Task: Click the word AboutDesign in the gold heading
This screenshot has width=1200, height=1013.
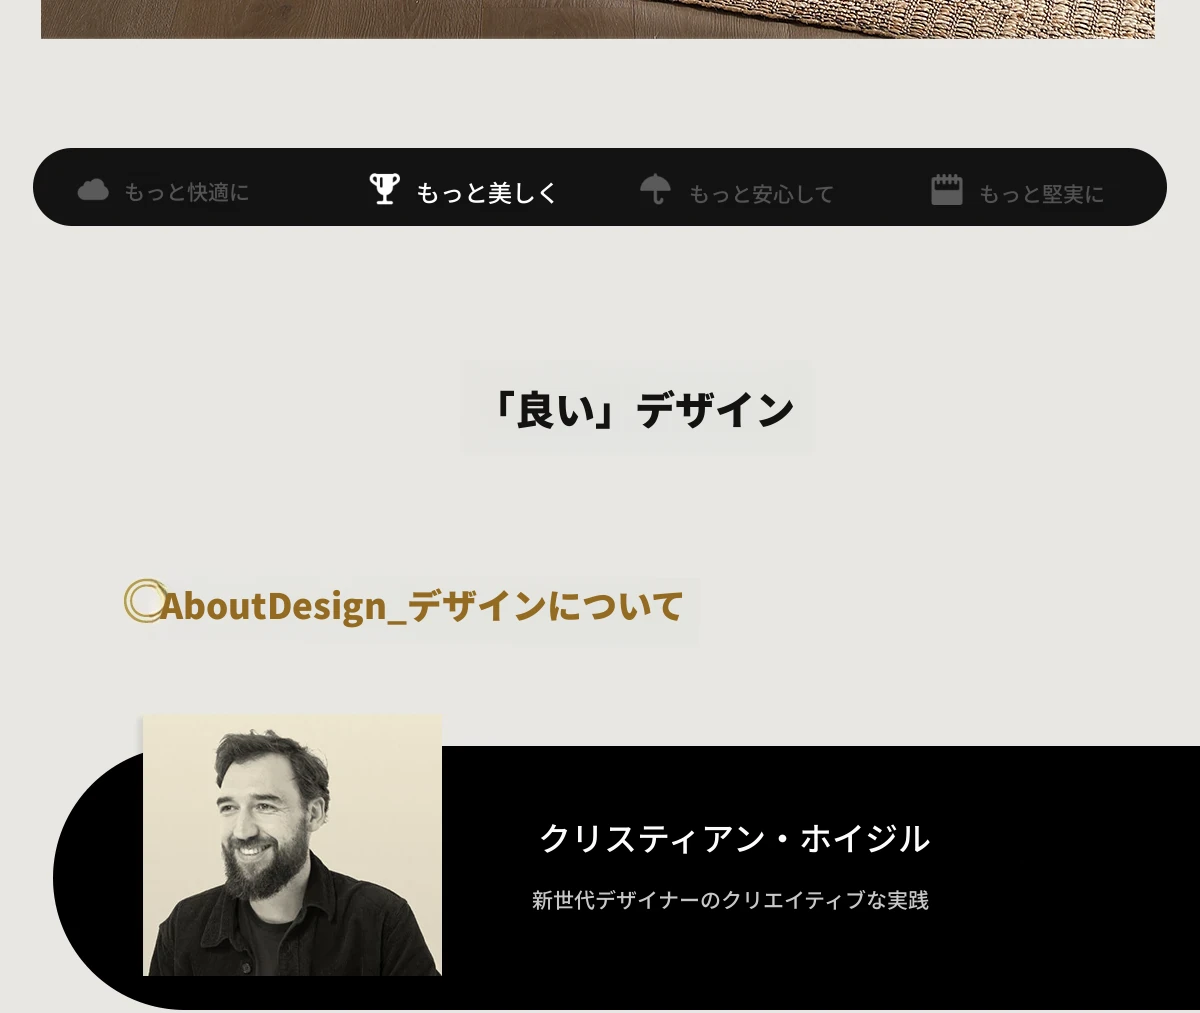Action: (273, 606)
